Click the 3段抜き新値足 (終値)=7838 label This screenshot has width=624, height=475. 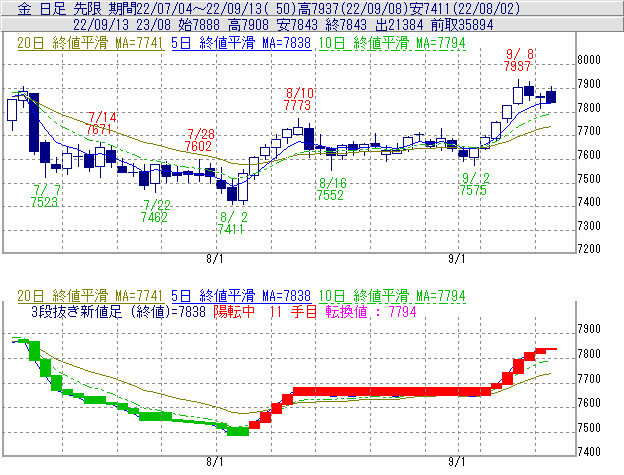(119, 311)
